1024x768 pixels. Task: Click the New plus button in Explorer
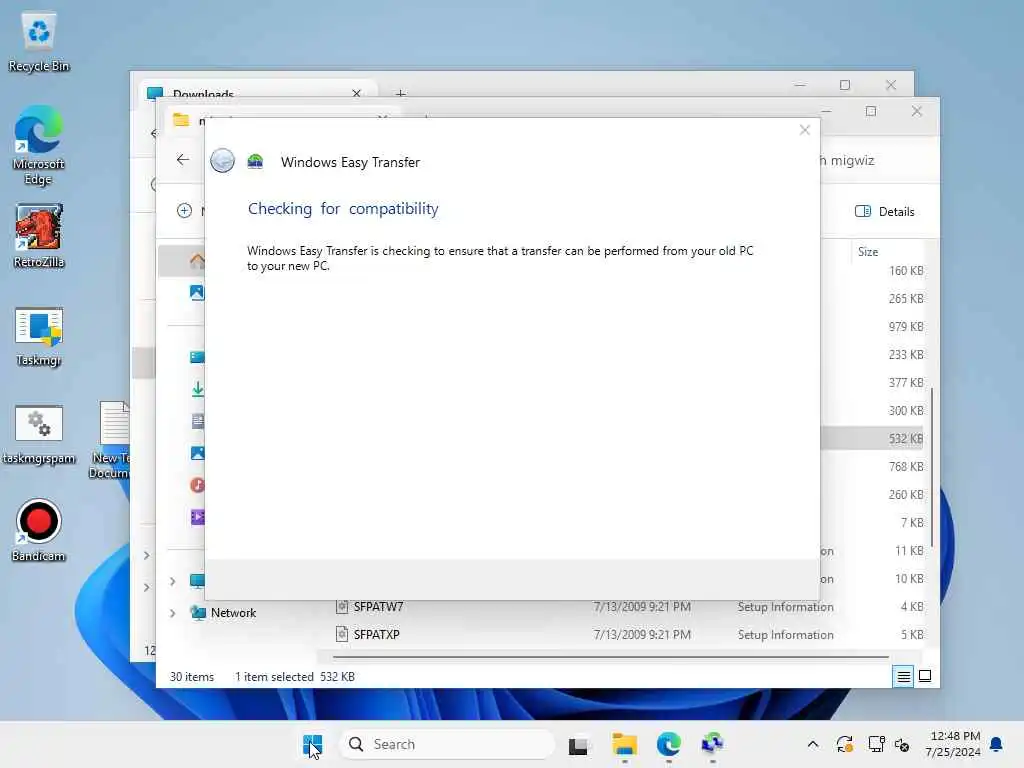click(184, 210)
